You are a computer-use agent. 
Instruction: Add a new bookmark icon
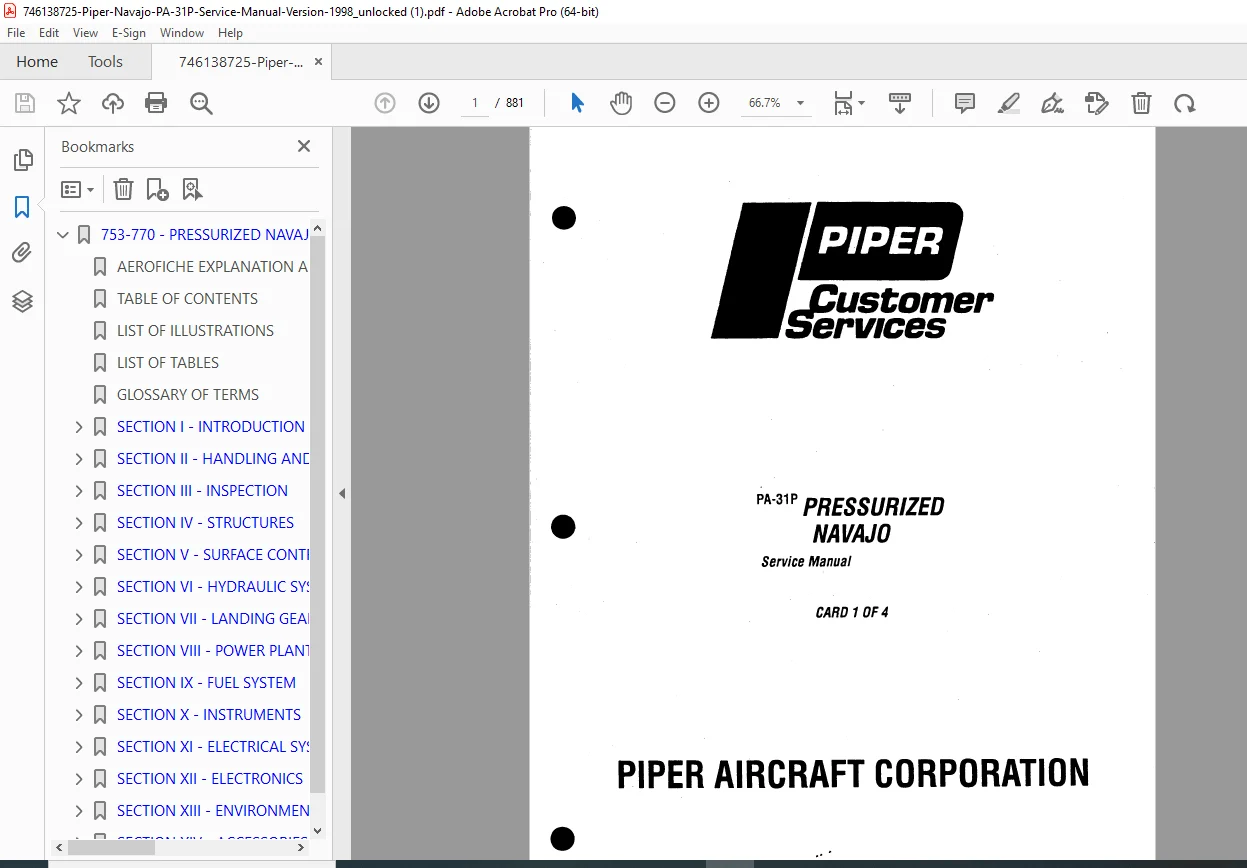tap(157, 189)
